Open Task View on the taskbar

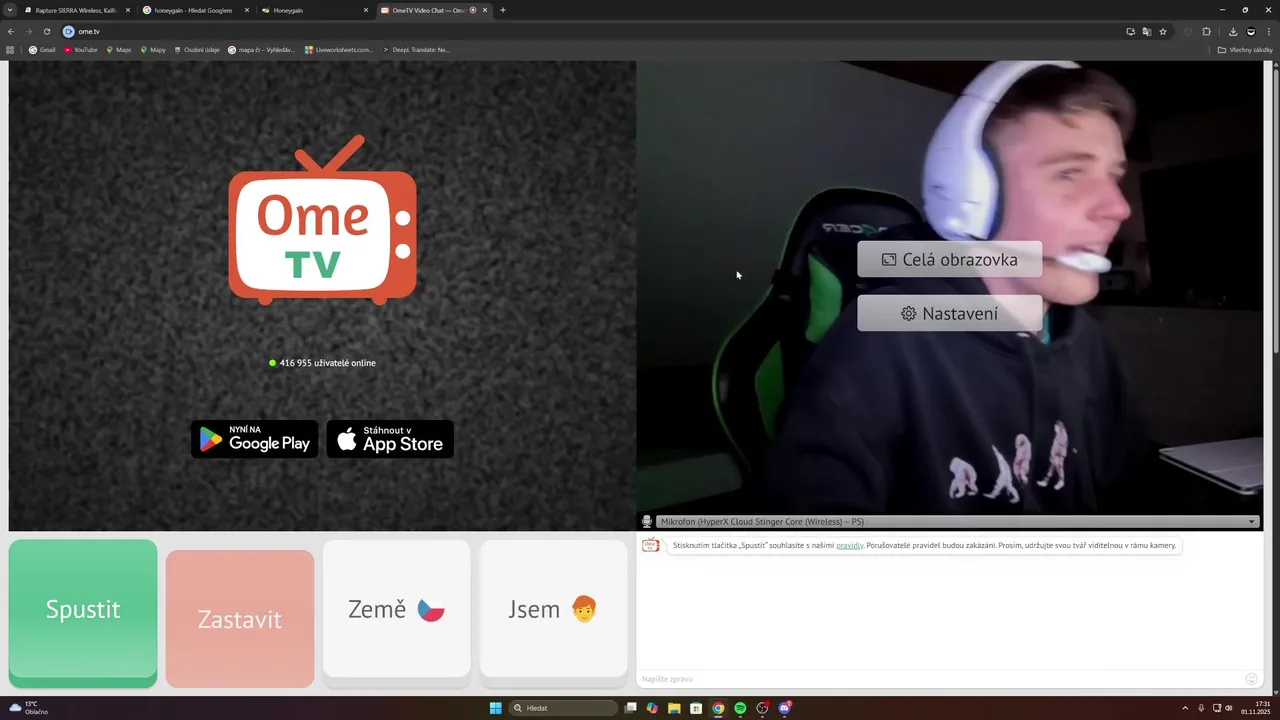tap(630, 708)
